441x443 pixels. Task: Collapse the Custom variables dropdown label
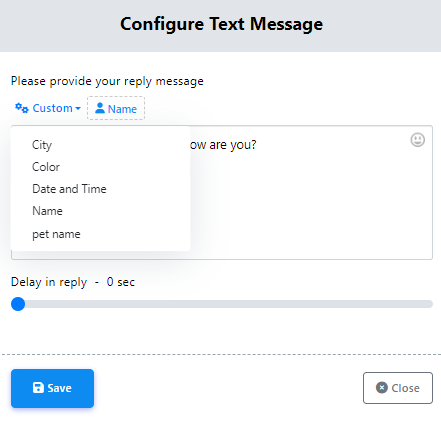[52, 108]
